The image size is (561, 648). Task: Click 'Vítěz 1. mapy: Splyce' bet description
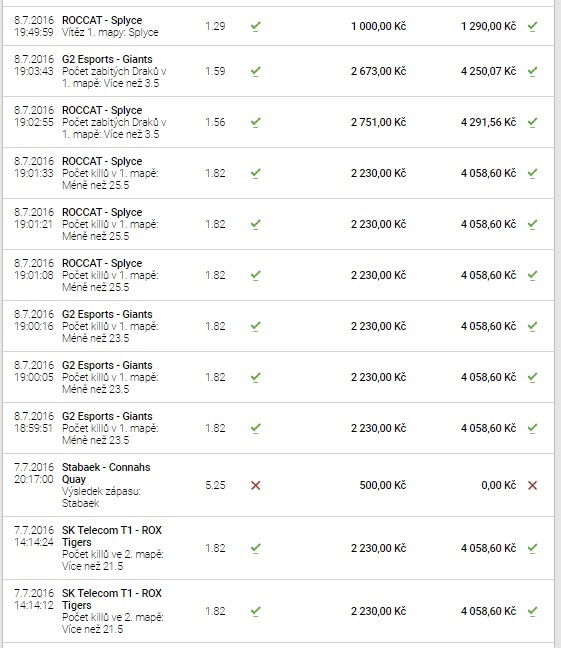coord(110,32)
